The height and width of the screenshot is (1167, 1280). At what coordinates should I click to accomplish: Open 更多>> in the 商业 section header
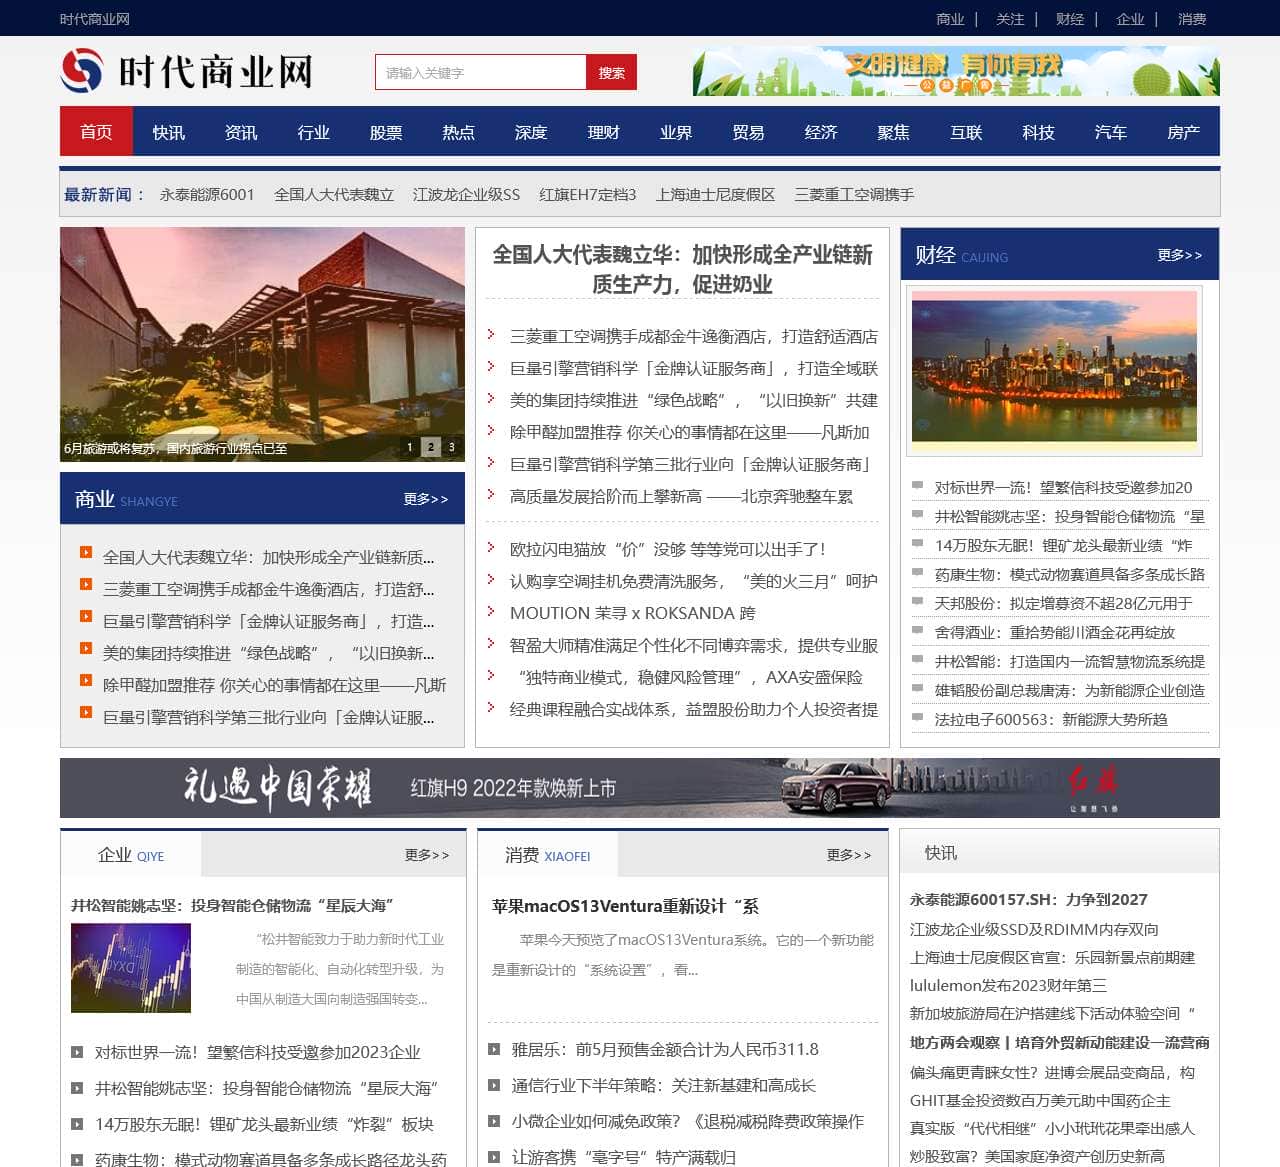click(x=426, y=499)
